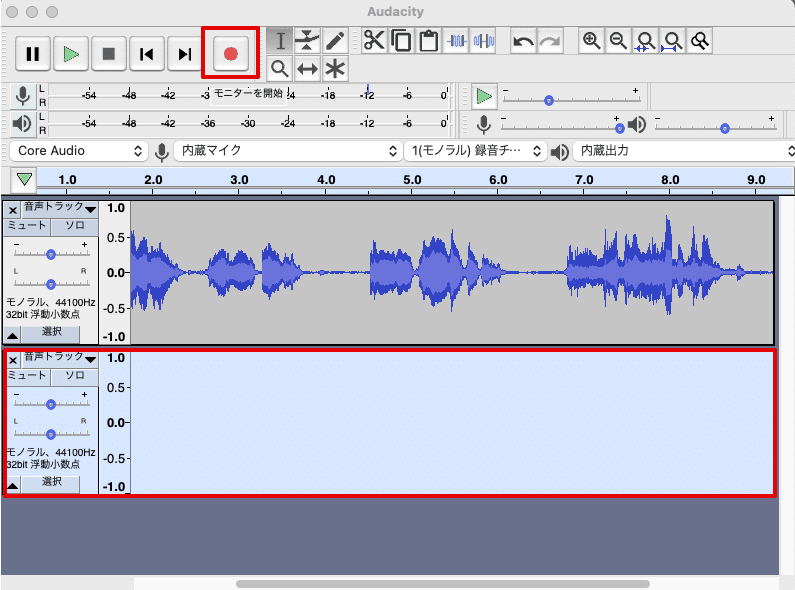This screenshot has height=590, width=795.
Task: Select the Envelope tool
Action: point(307,41)
